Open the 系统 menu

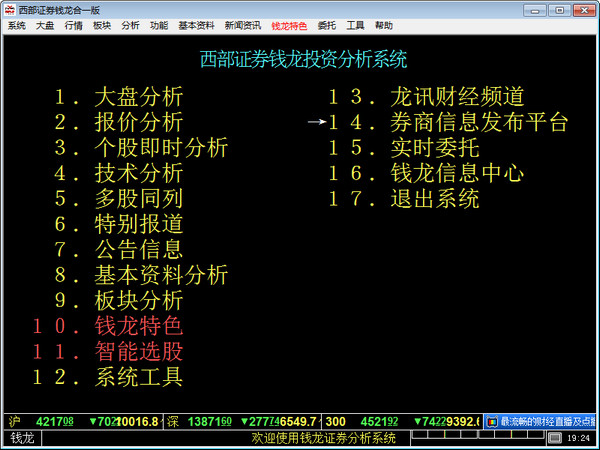coord(17,26)
